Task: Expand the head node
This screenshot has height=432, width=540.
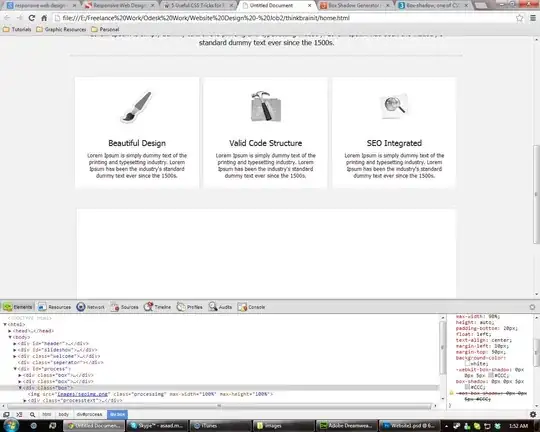Action: point(10,331)
